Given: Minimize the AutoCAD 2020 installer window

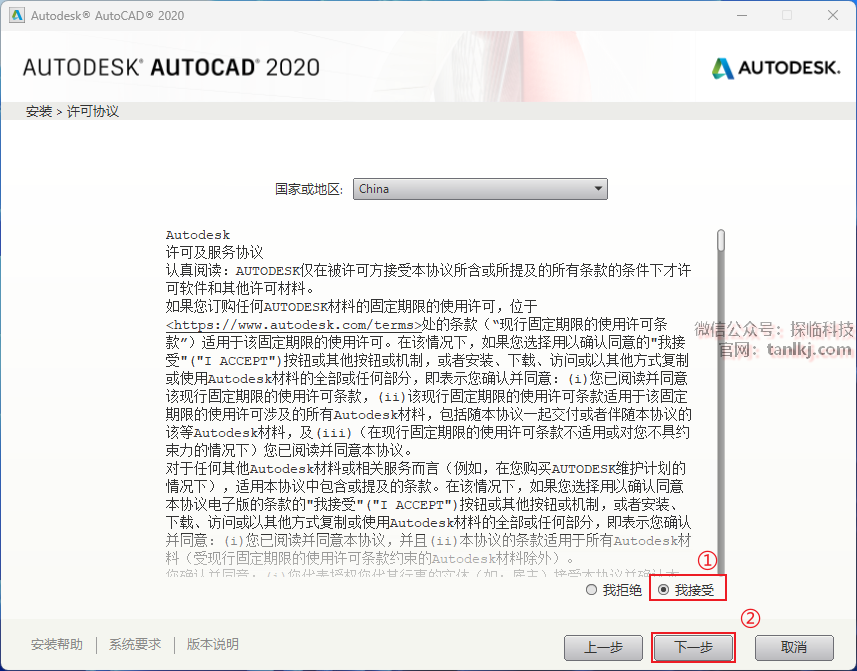Looking at the screenshot, I should (742, 15).
